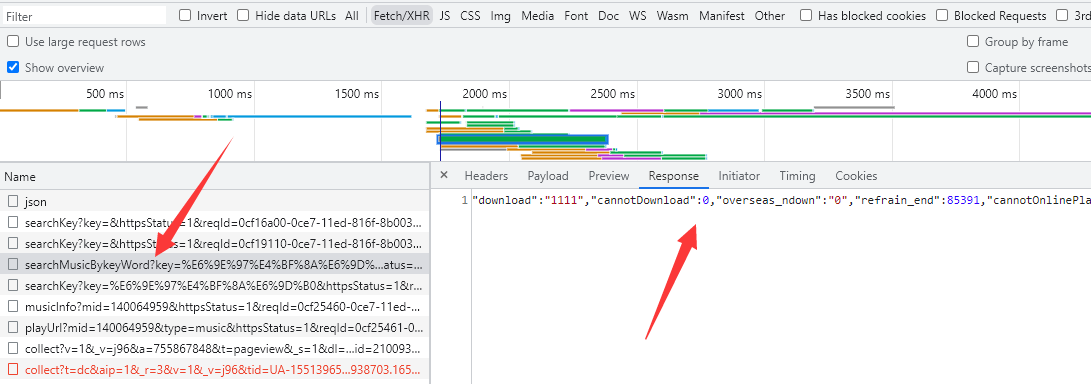This screenshot has width=1091, height=384.
Task: Filter requests by Img
Action: click(500, 15)
